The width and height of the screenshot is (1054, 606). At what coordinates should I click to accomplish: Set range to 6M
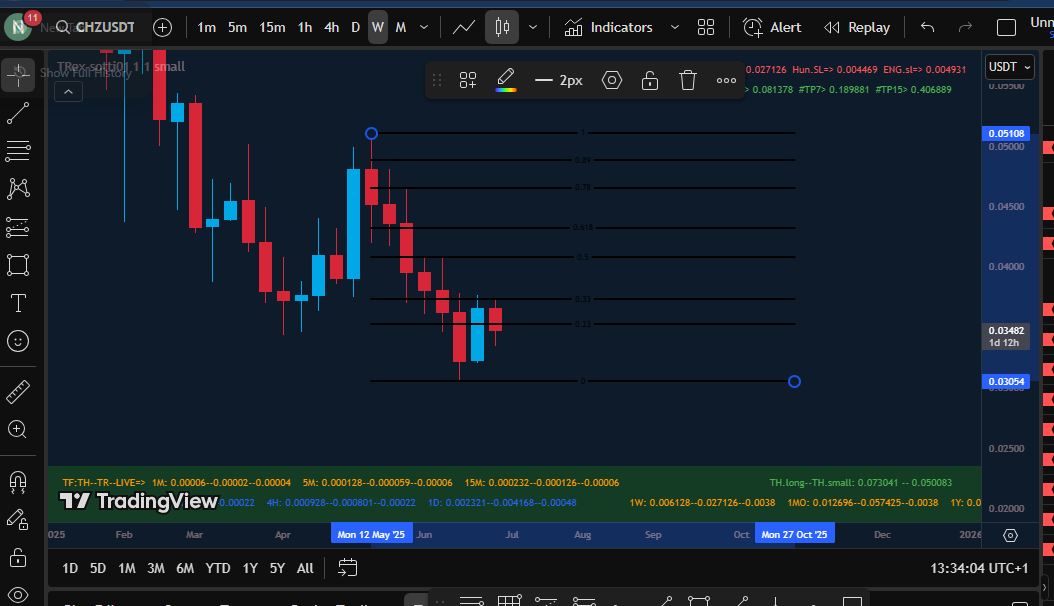point(185,568)
